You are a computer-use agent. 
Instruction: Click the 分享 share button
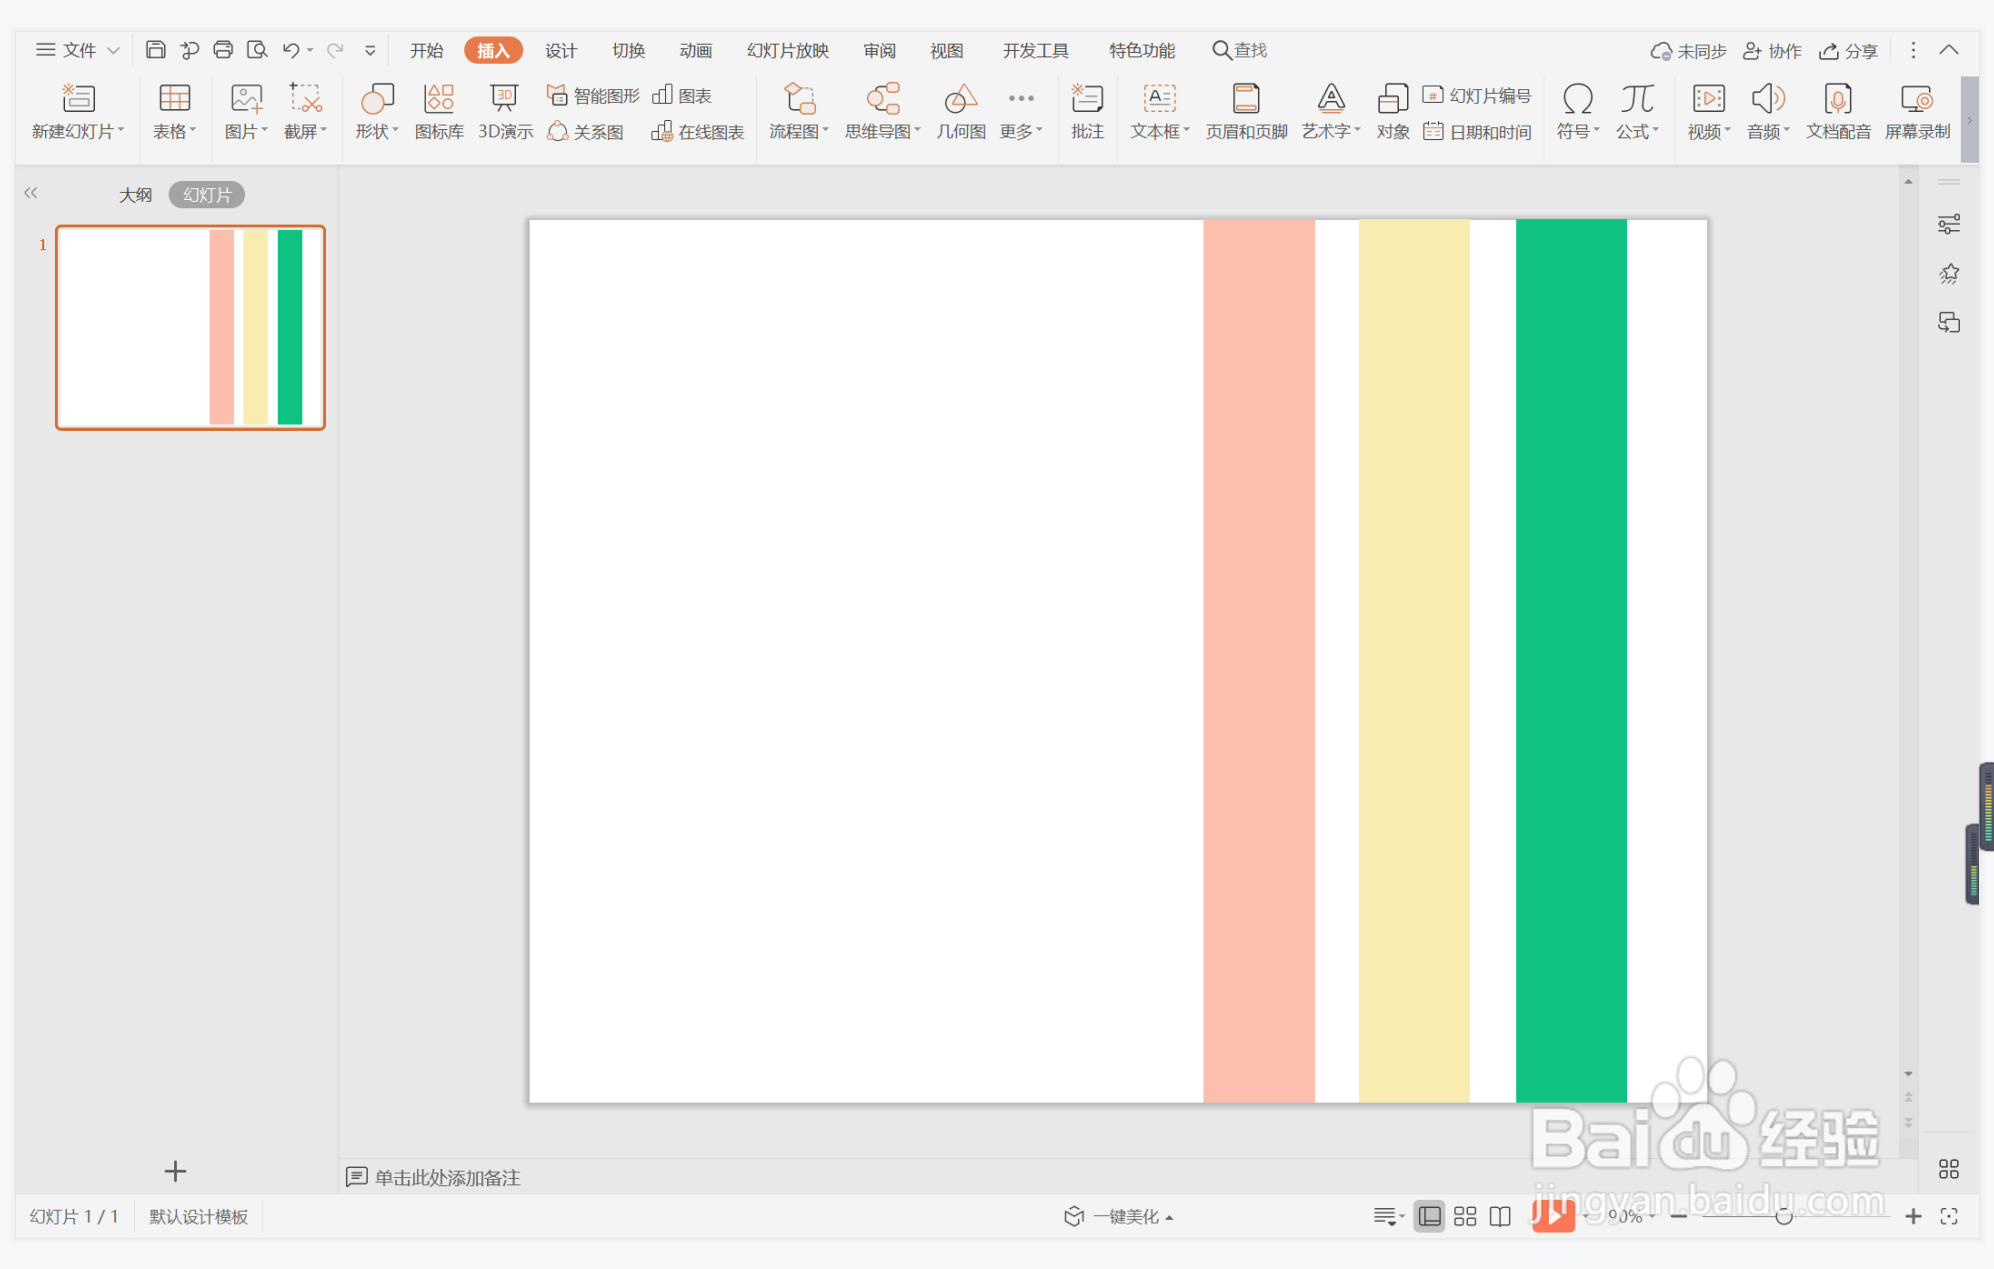tap(1849, 50)
